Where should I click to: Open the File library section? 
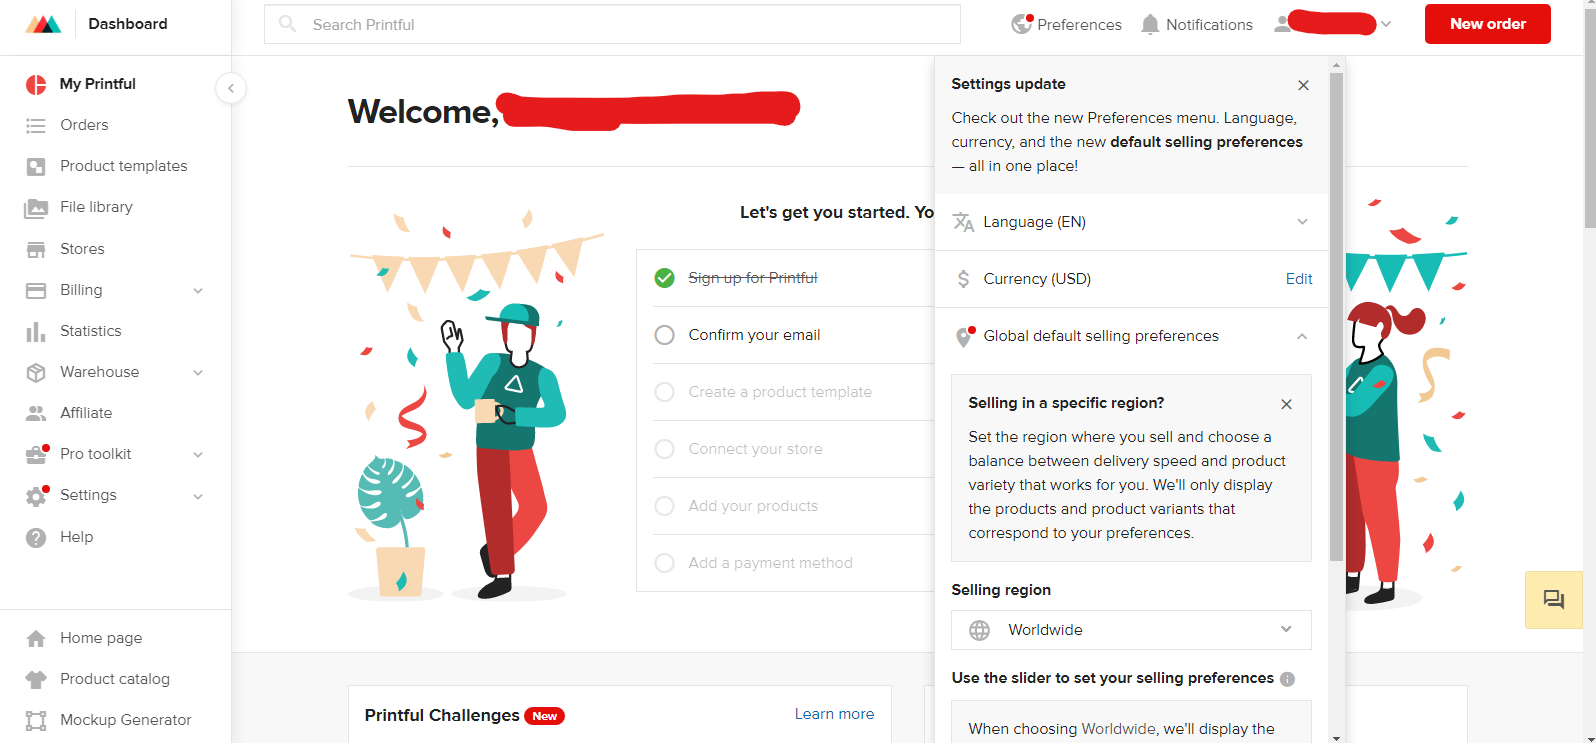(96, 207)
